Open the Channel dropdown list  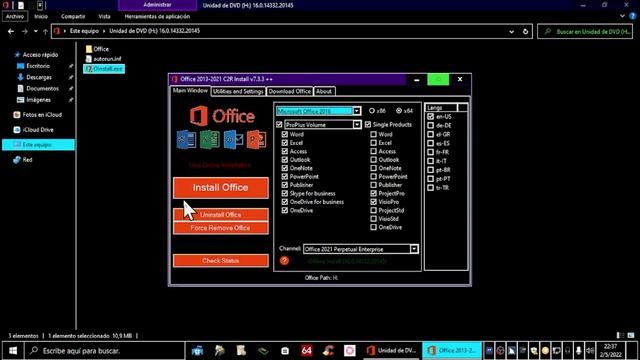pos(414,249)
